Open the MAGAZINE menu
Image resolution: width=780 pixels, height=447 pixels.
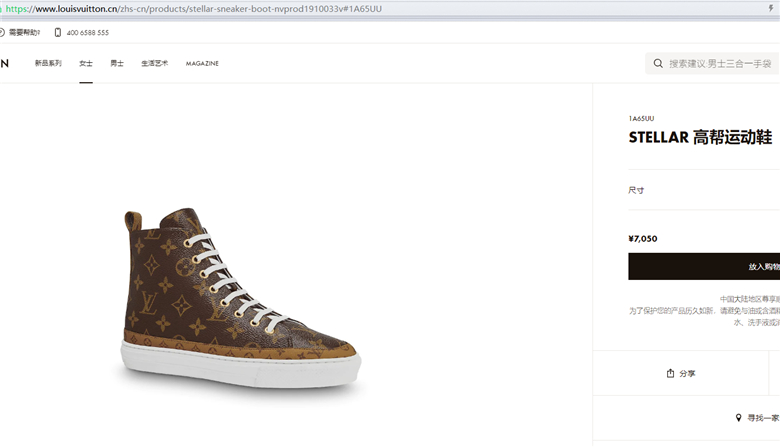[x=202, y=64]
